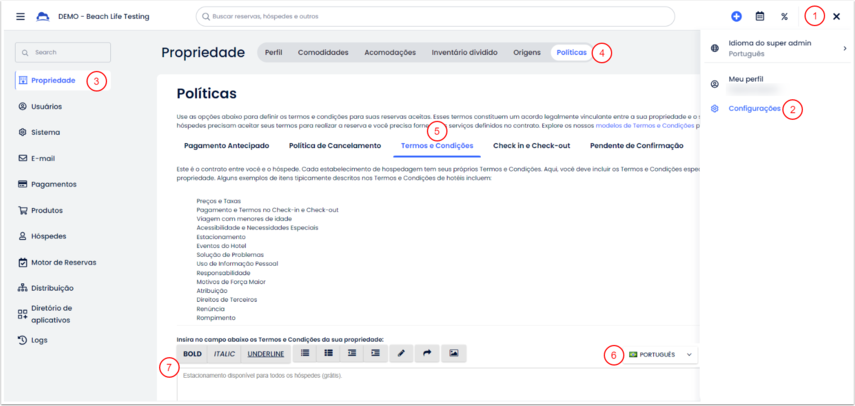Select Idioma do super admin entry
This screenshot has height=406, width=855.
[778, 49]
